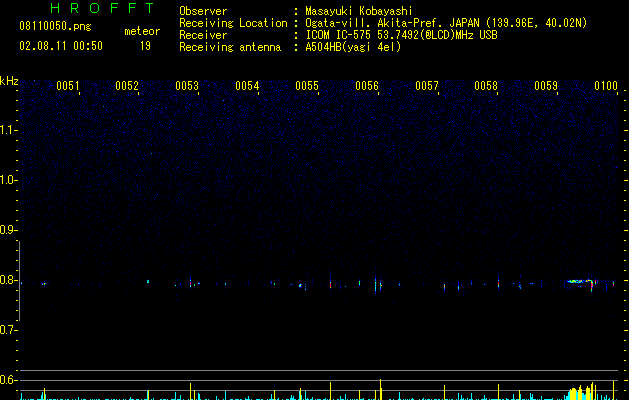629x400 pixels.
Task: Click time marker 0059
Action: (x=546, y=86)
